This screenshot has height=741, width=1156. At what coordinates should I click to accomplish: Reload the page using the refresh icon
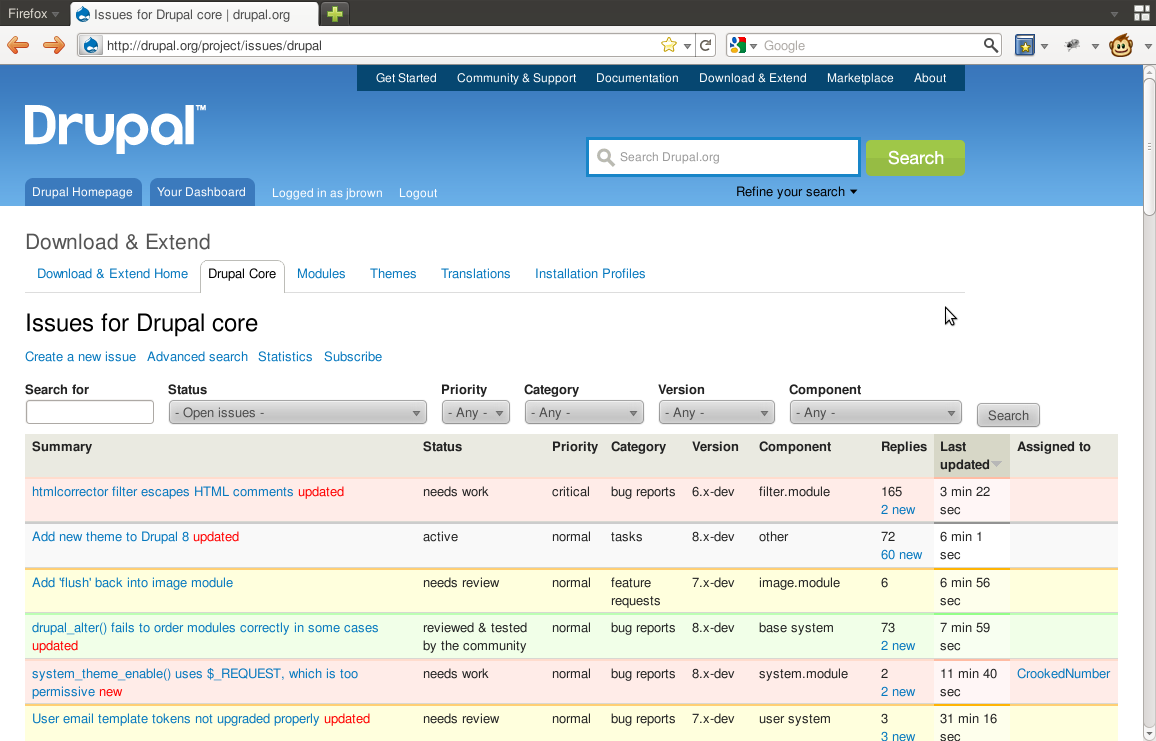(x=706, y=45)
